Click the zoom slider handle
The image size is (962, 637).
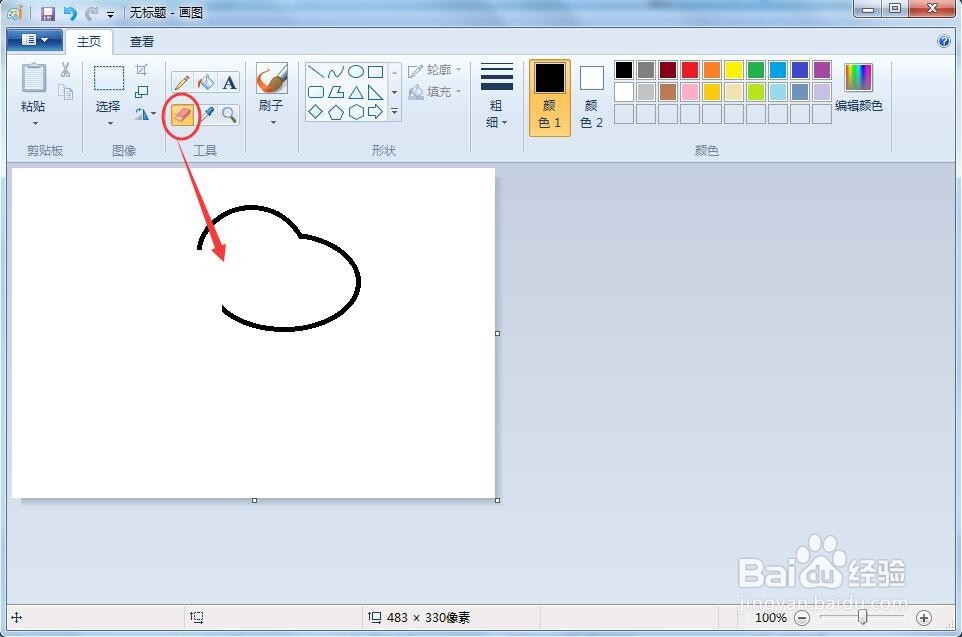pos(862,617)
